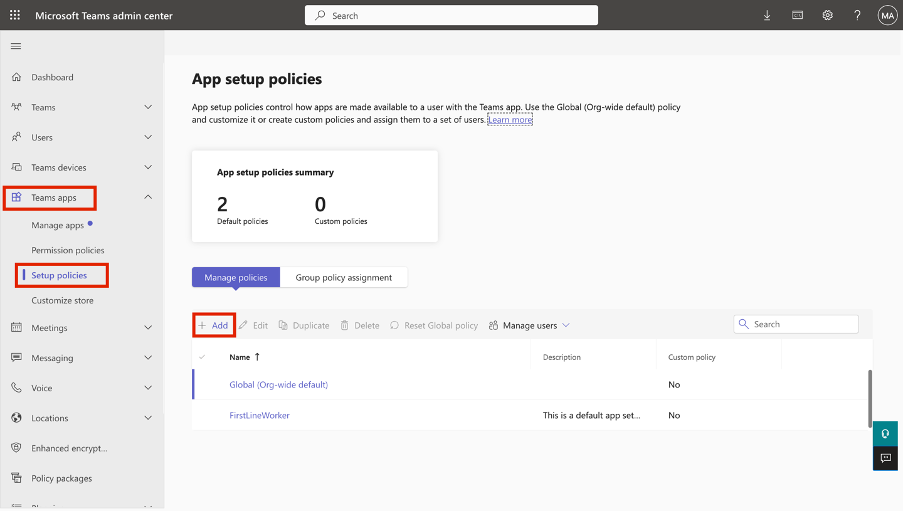
Task: Open the FirstLineWorker policy
Action: click(x=259, y=415)
